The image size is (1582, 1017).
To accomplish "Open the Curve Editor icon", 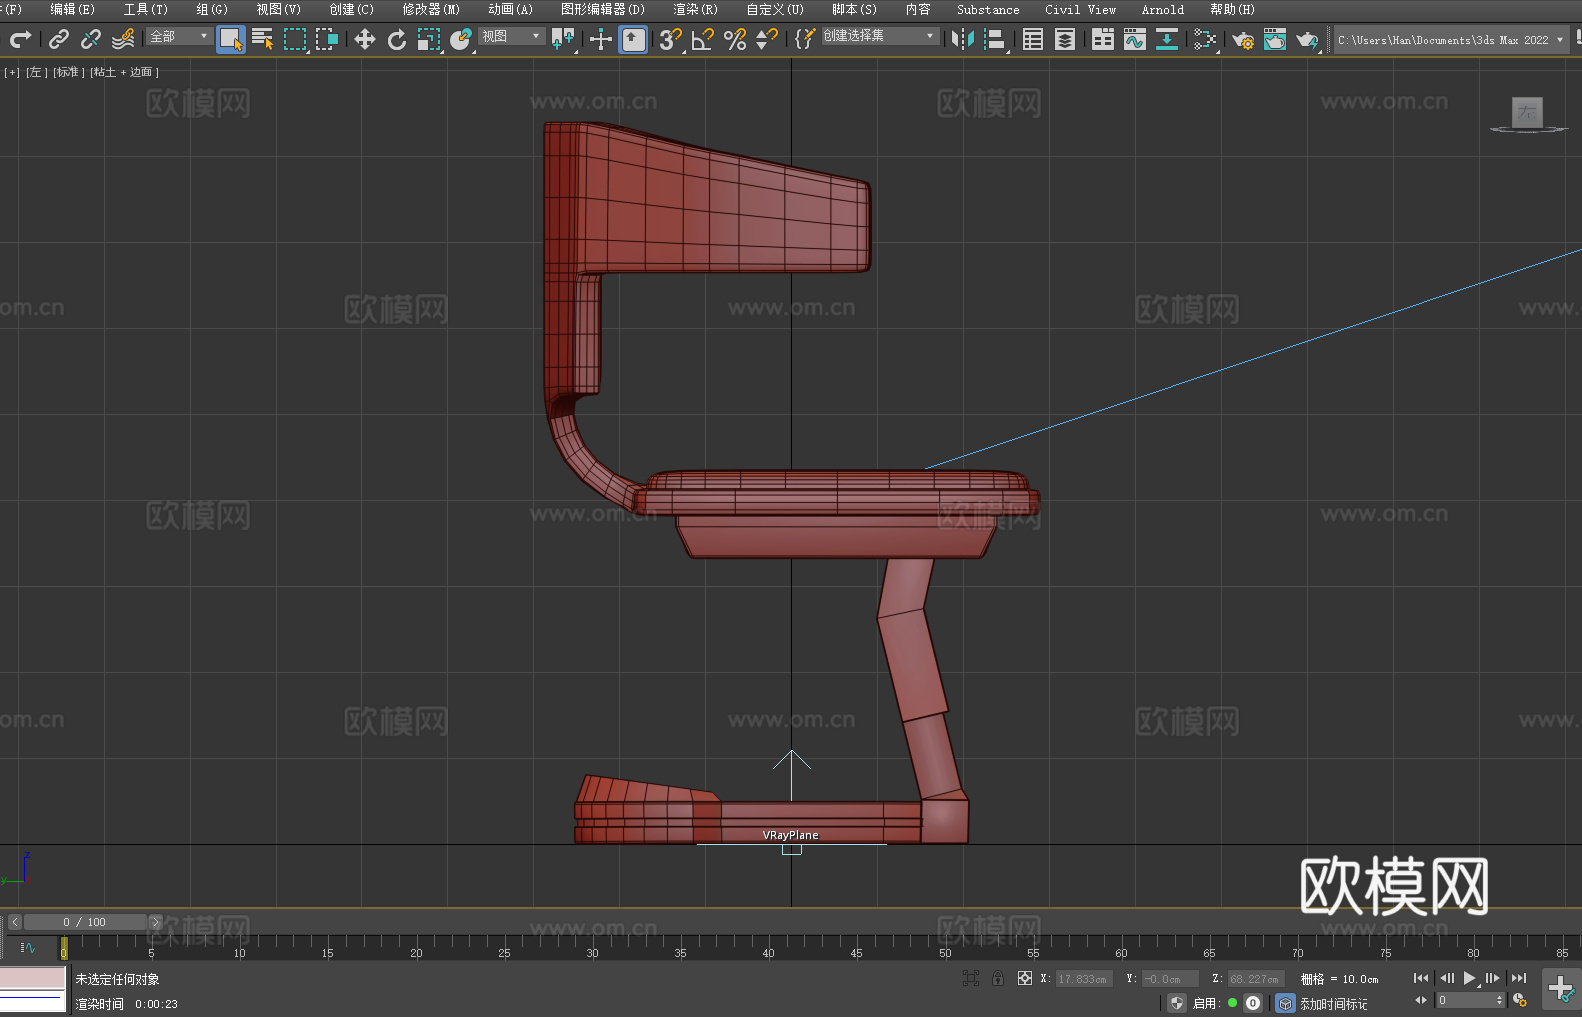I will (1135, 39).
